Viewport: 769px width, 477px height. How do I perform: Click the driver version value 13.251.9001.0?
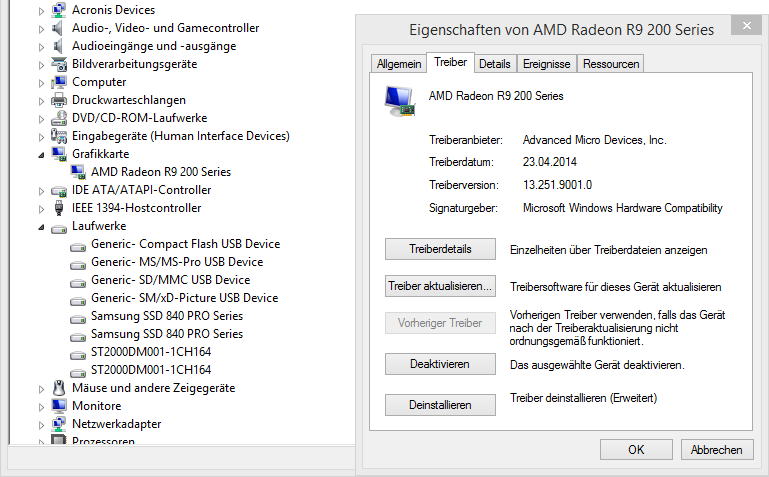[x=557, y=185]
